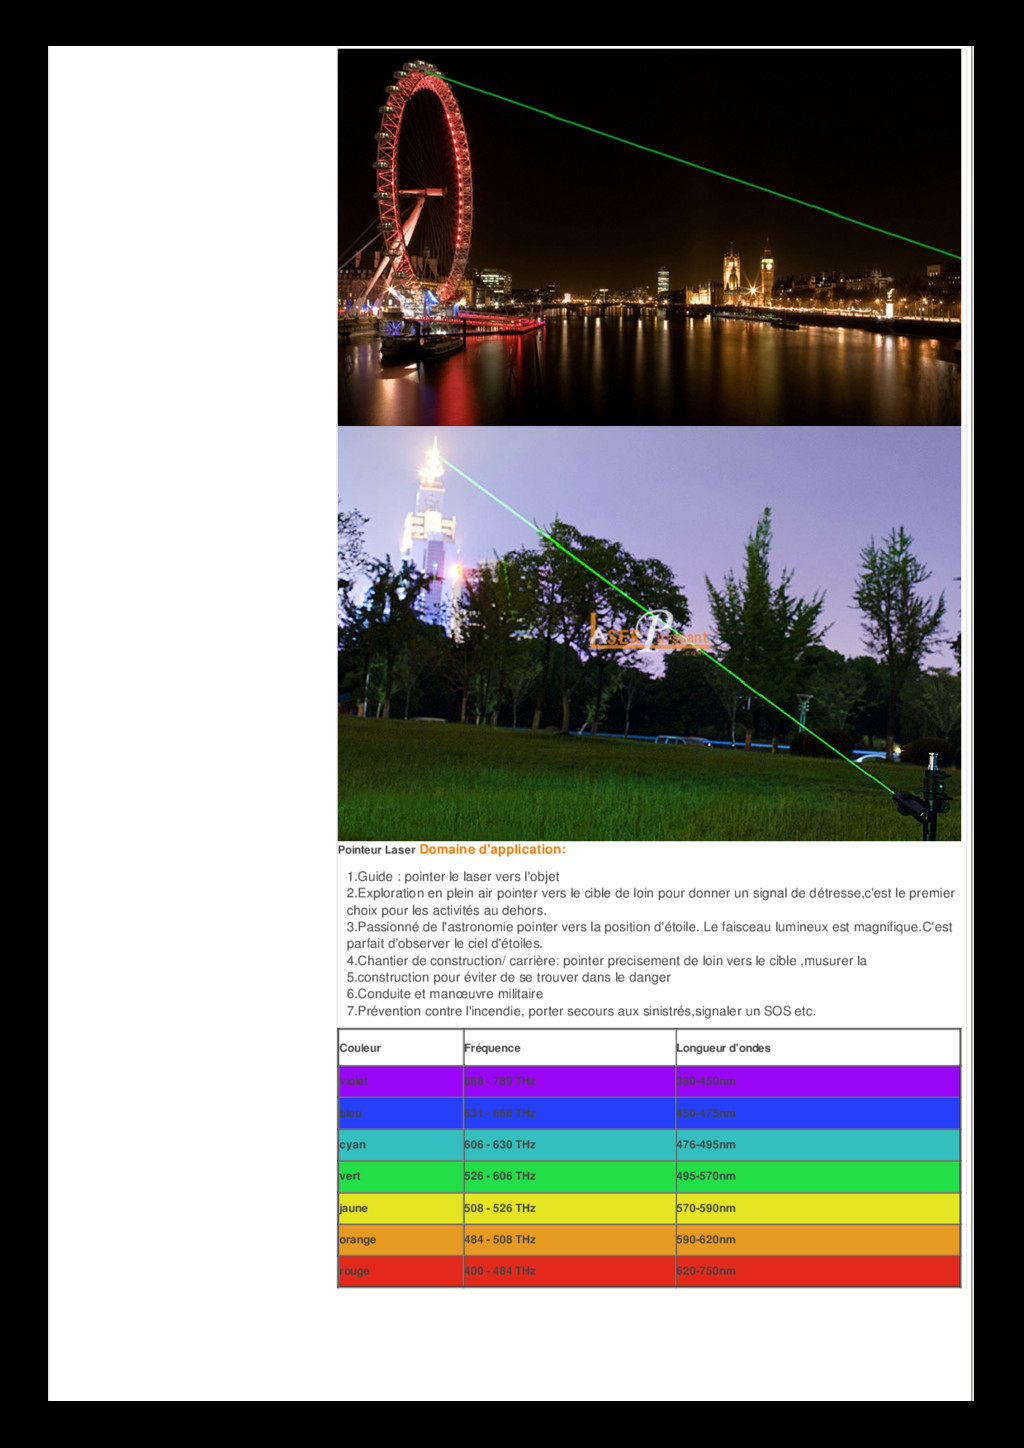
Task: Select line '5.construction pour éviter de se trouver'
Action: [x=509, y=977]
